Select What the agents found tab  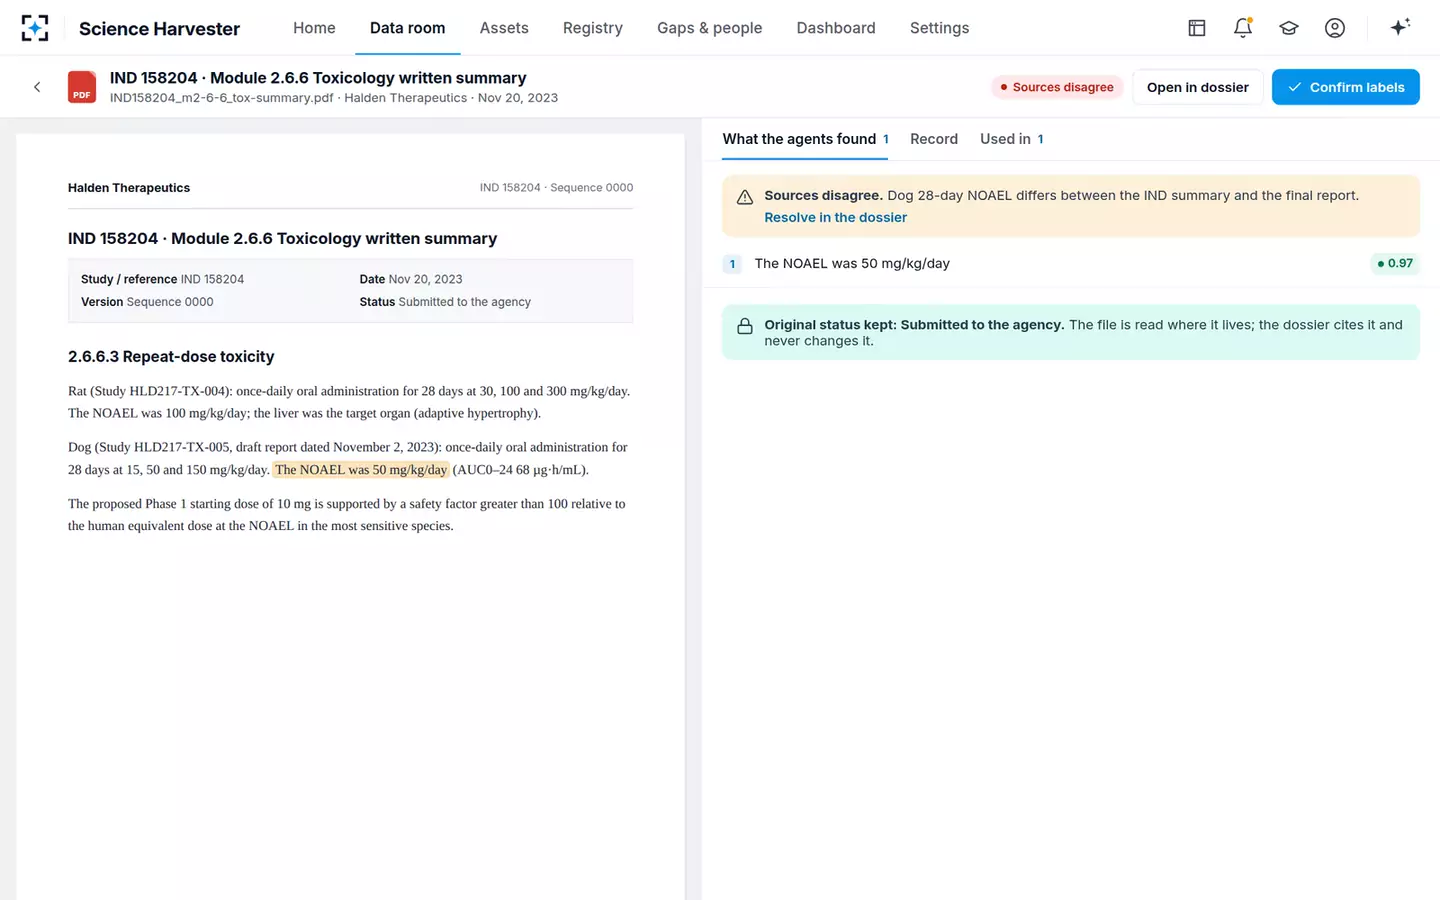[x=805, y=139]
